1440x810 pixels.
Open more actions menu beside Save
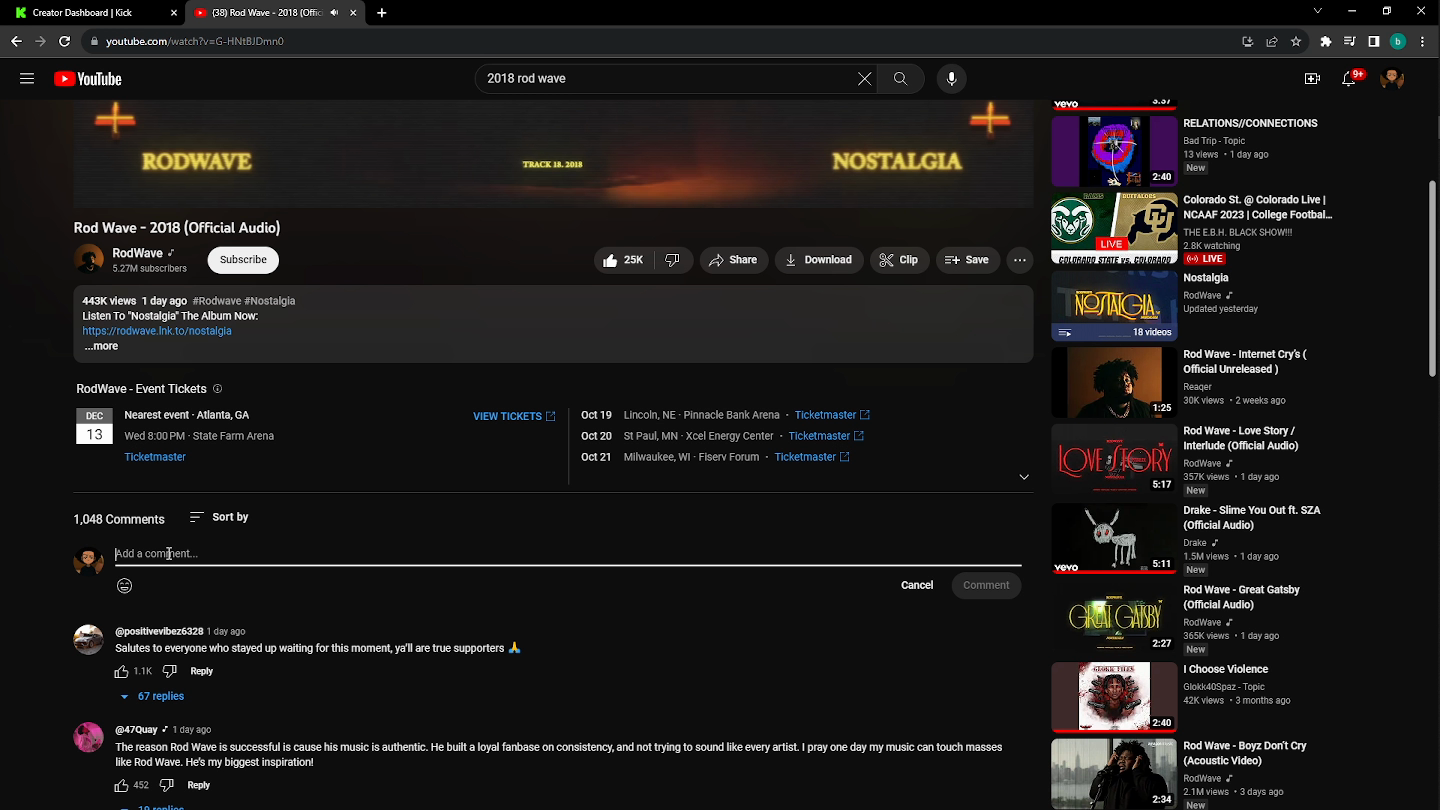tap(1020, 260)
